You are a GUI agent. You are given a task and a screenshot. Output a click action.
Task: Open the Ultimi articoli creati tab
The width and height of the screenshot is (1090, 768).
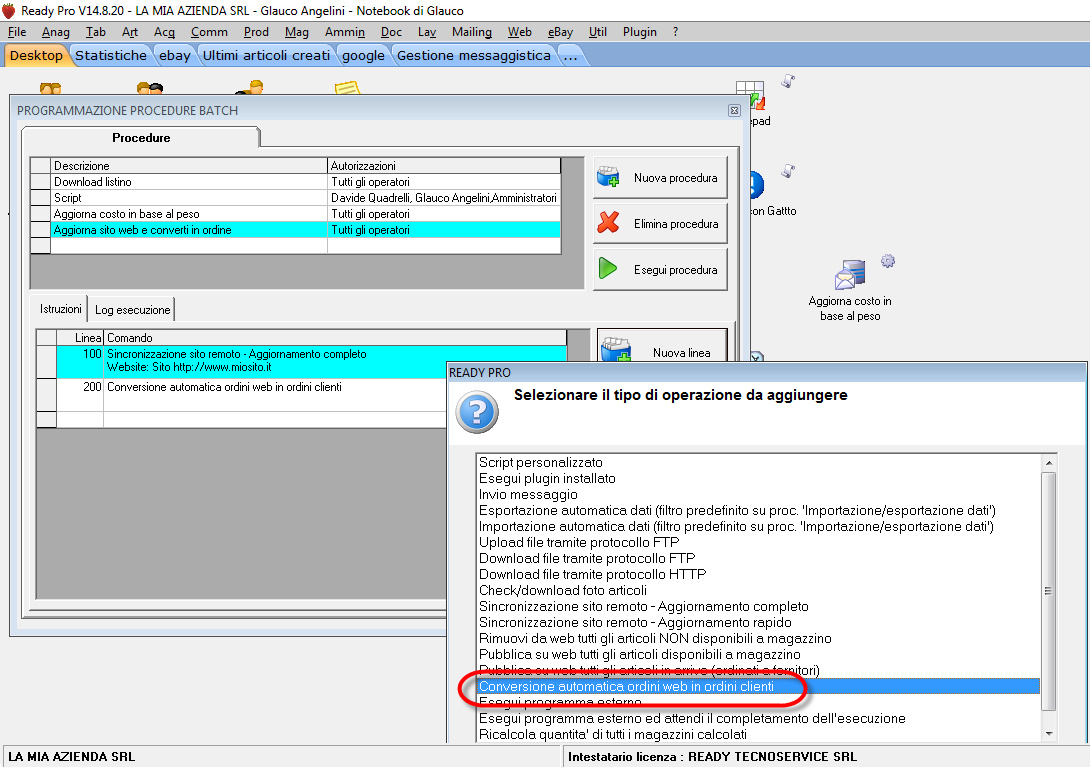click(266, 56)
